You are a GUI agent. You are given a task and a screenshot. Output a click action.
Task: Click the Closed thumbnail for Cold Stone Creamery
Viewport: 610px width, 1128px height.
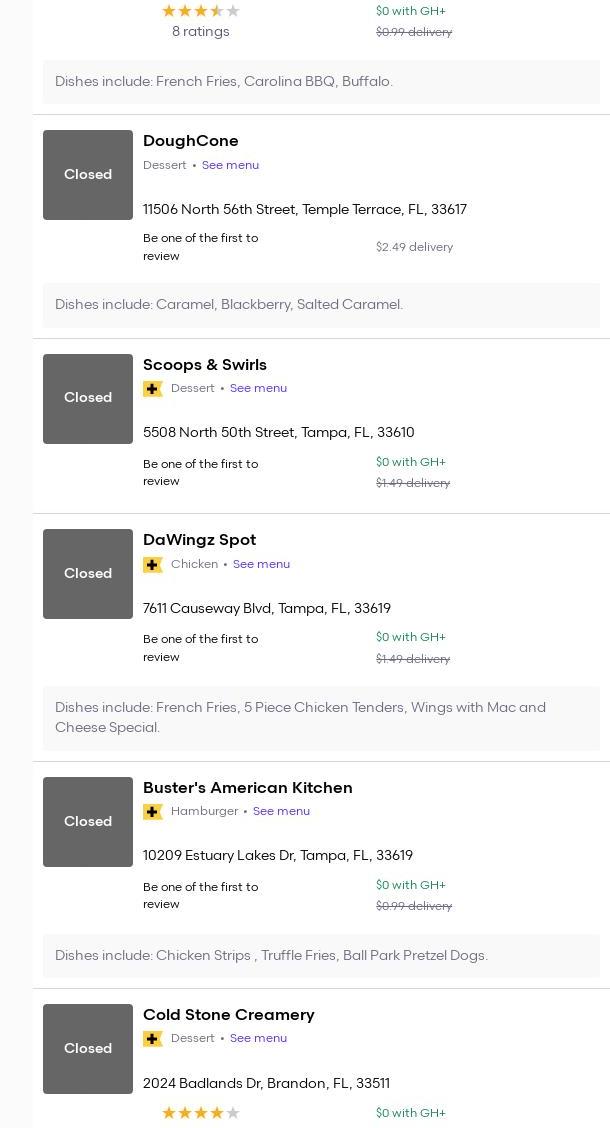pyautogui.click(x=88, y=1049)
